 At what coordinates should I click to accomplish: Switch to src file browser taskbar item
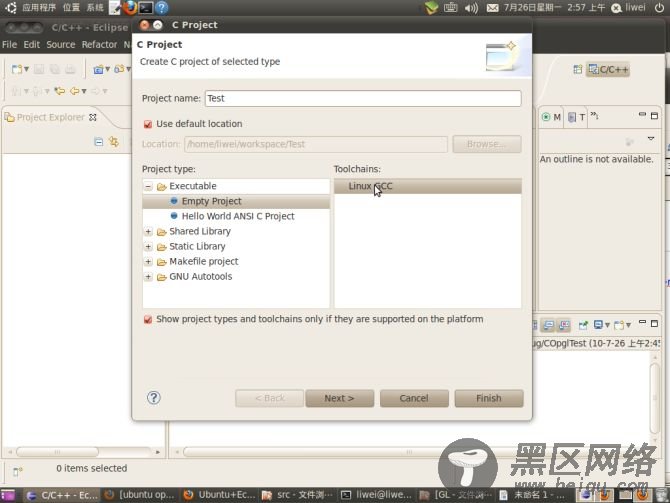(297, 495)
